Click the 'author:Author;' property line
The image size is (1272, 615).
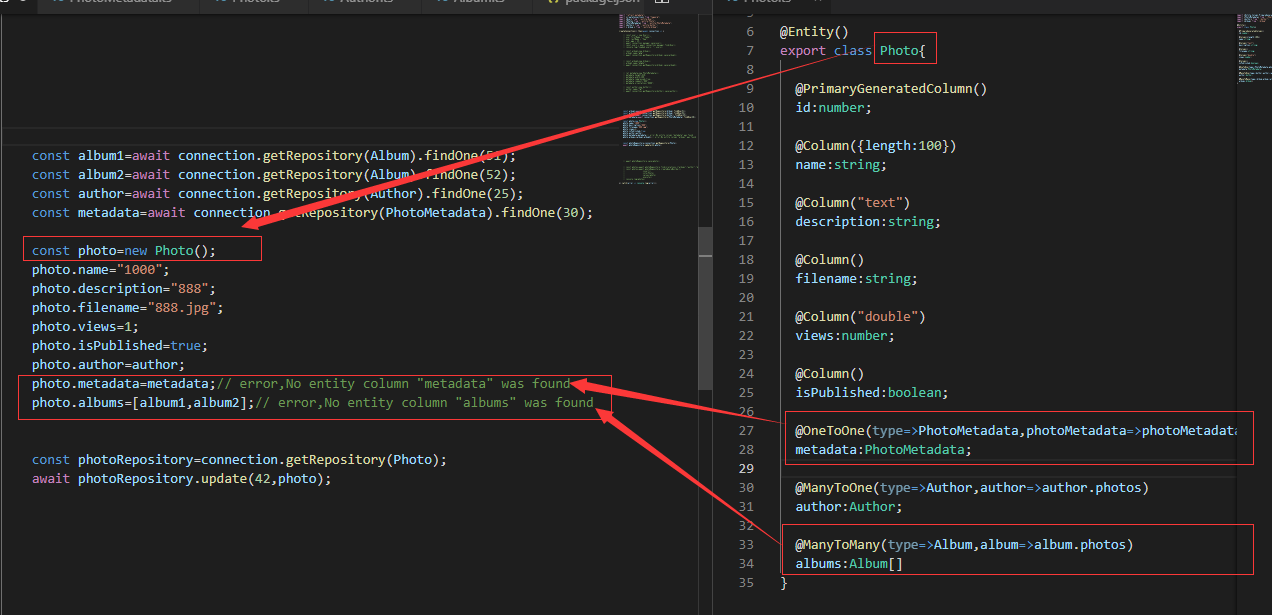(x=849, y=506)
